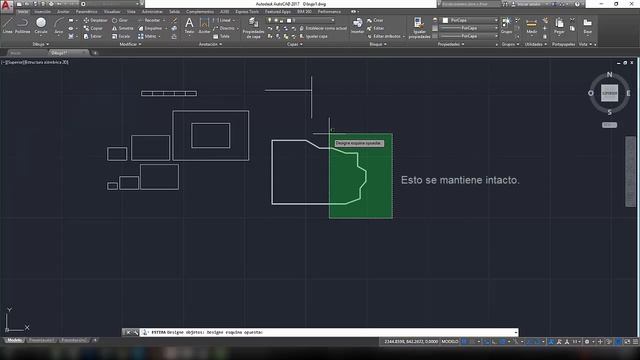
Task: Toggle the MODELO space button
Action: point(450,342)
